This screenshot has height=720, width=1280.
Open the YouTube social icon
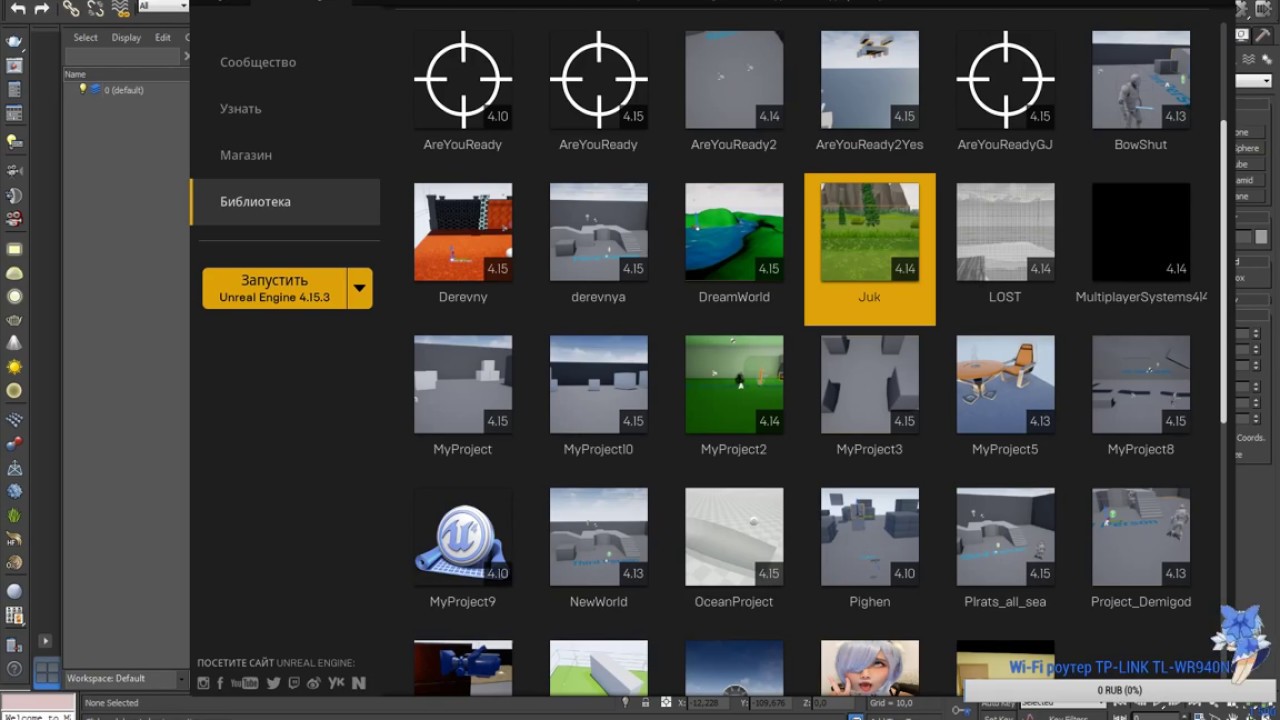pos(244,683)
